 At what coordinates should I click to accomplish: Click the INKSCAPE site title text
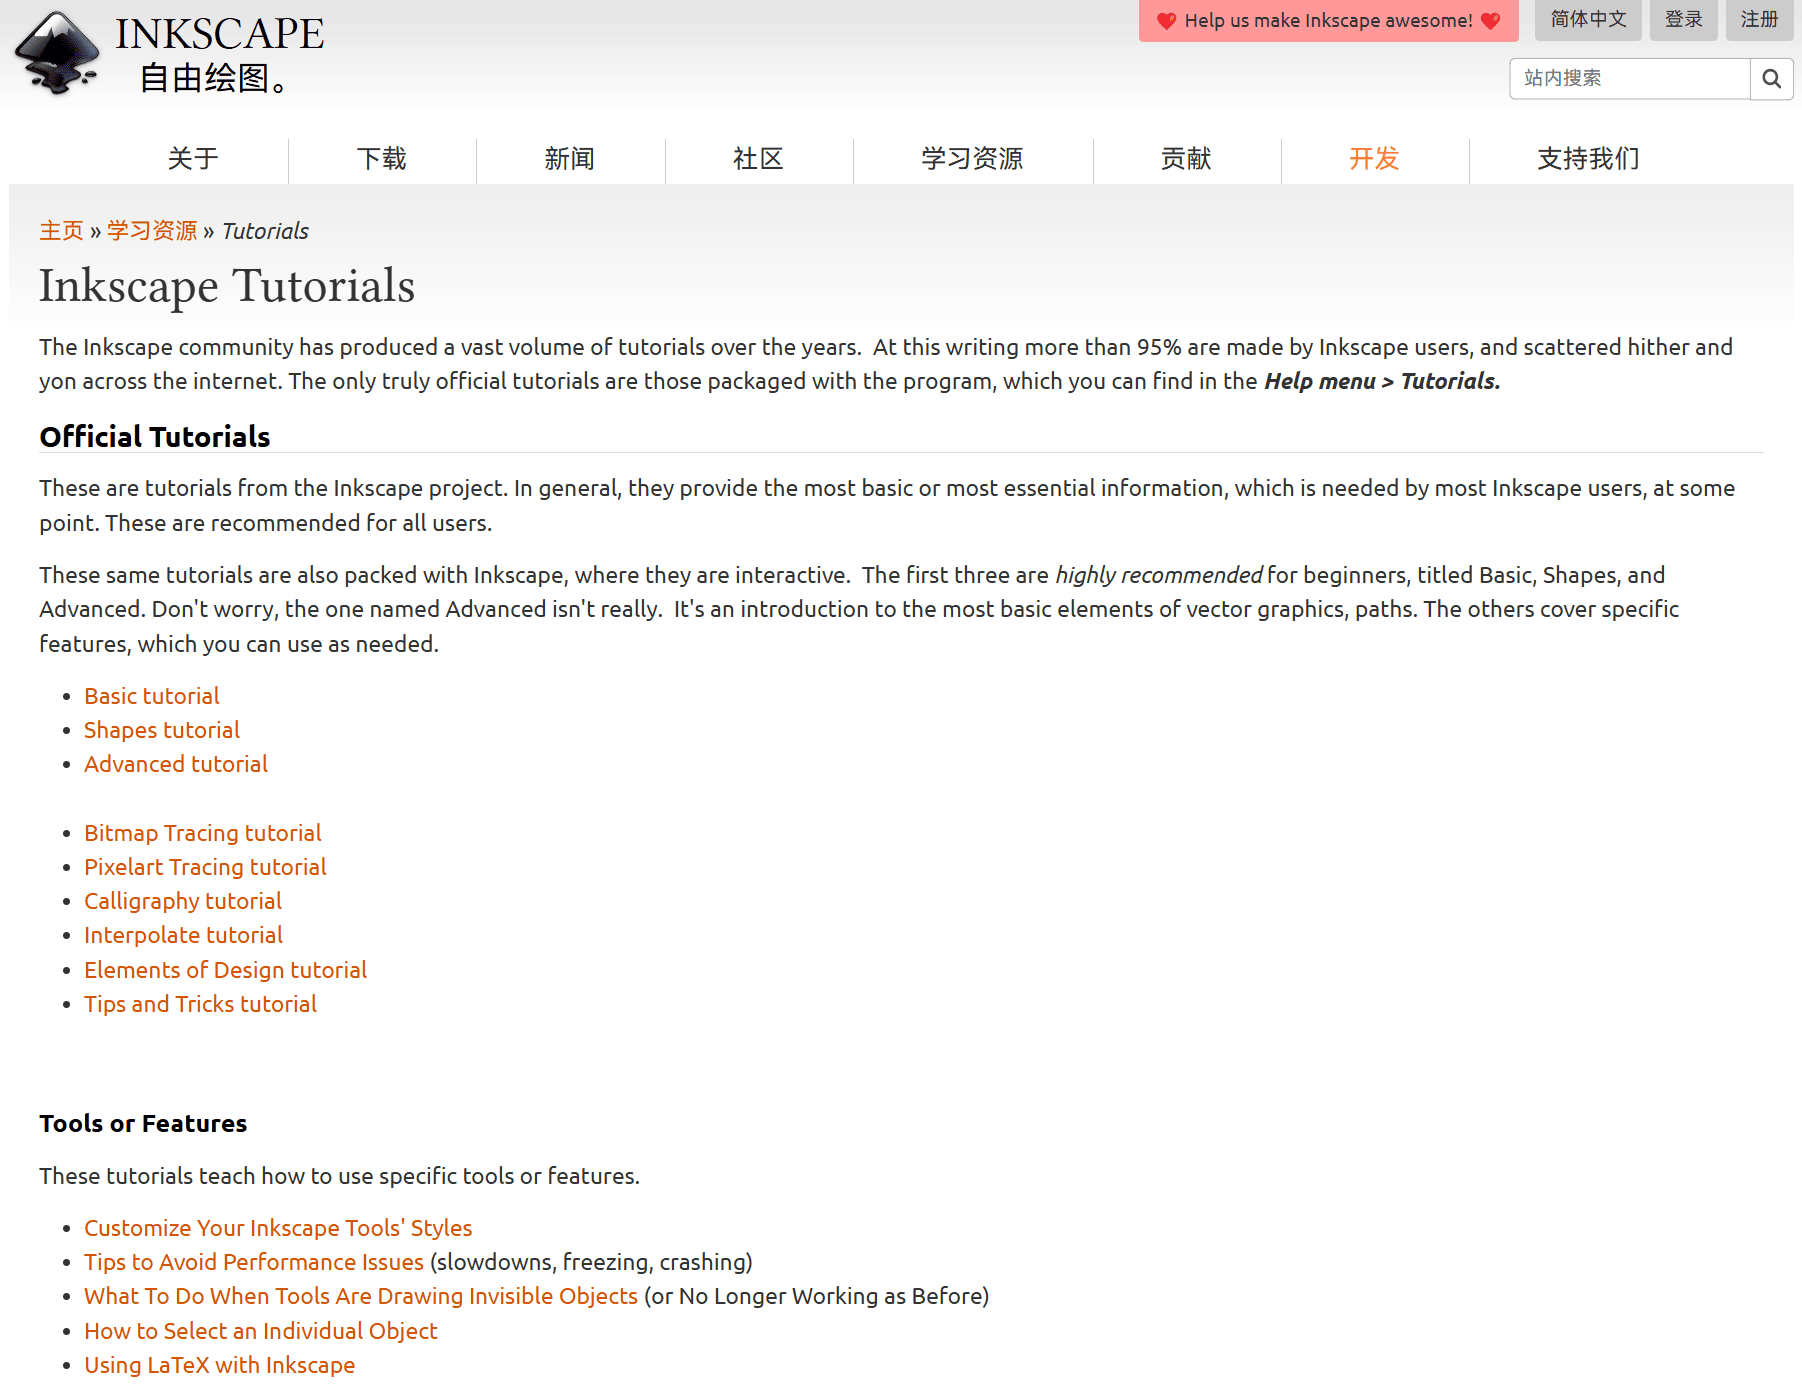(x=219, y=34)
